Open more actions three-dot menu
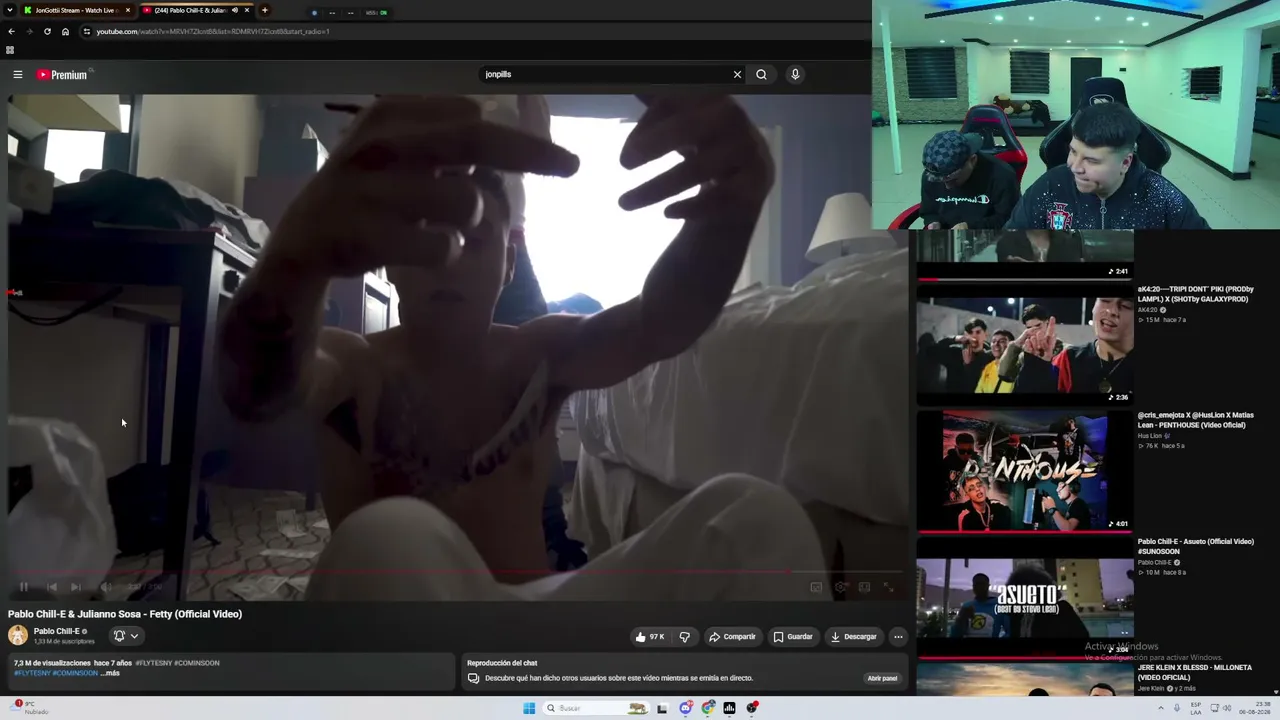Screen dimensions: 1280x720 pos(898,637)
